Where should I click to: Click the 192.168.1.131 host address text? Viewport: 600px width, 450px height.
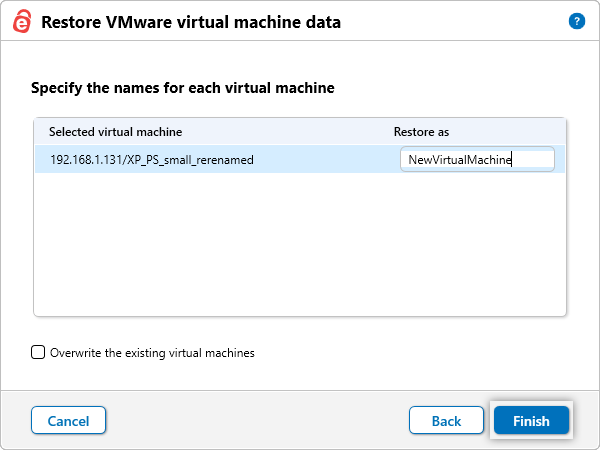[x=83, y=159]
